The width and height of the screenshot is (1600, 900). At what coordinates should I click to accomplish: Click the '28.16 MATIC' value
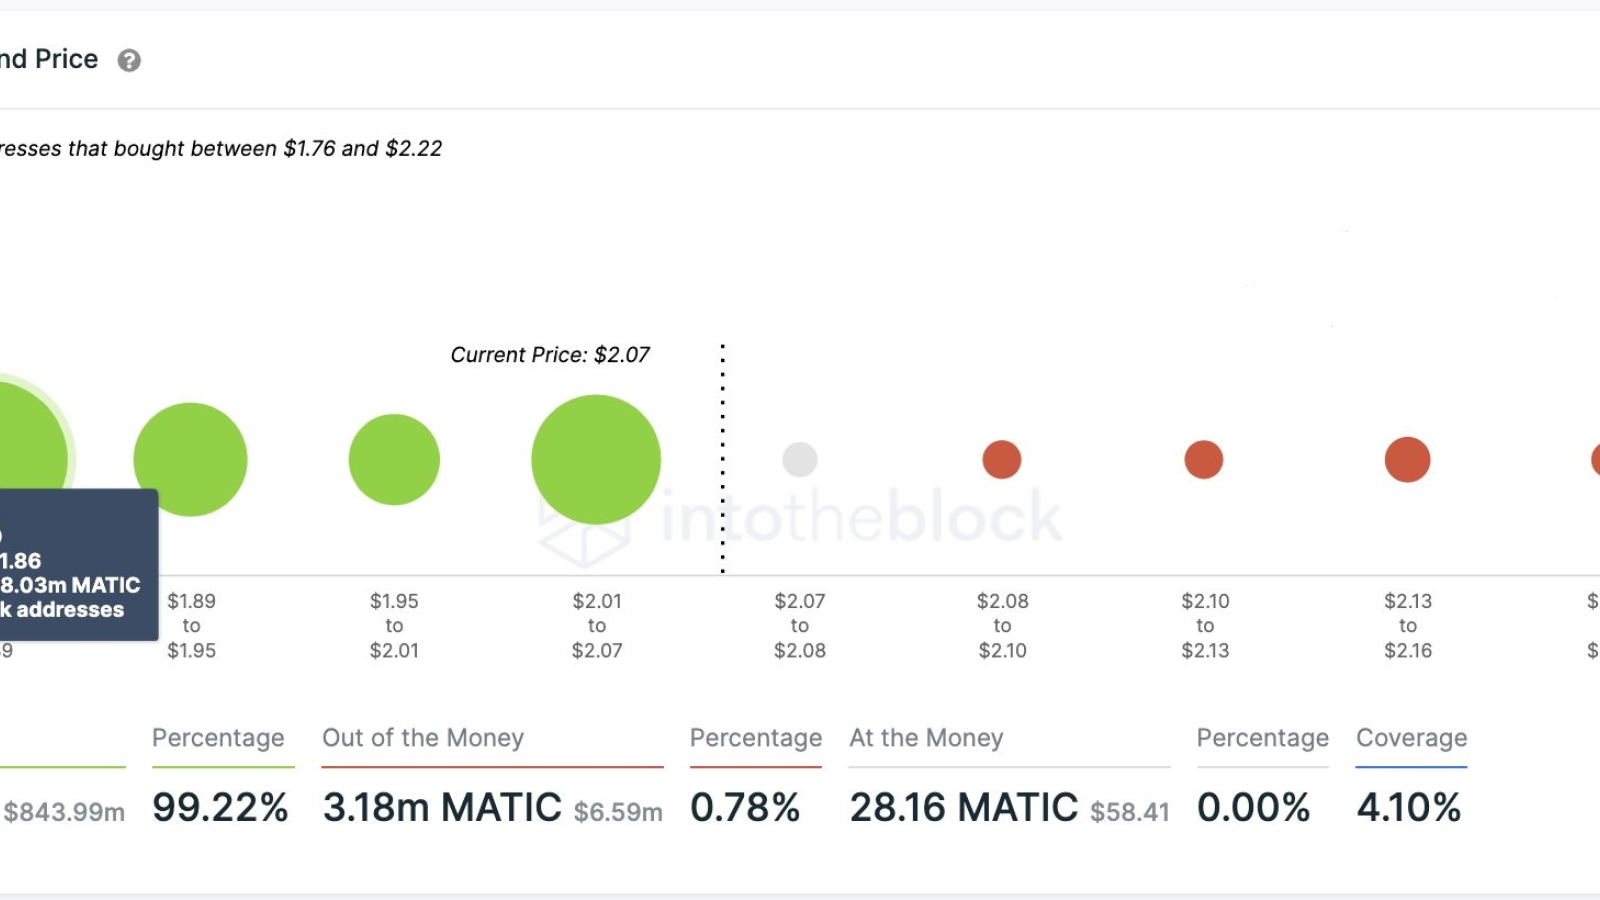pos(964,808)
